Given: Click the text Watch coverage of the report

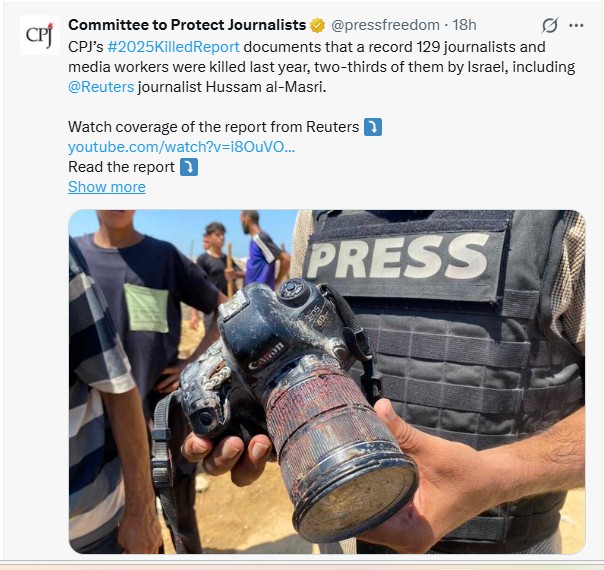Looking at the screenshot, I should click(x=213, y=127).
